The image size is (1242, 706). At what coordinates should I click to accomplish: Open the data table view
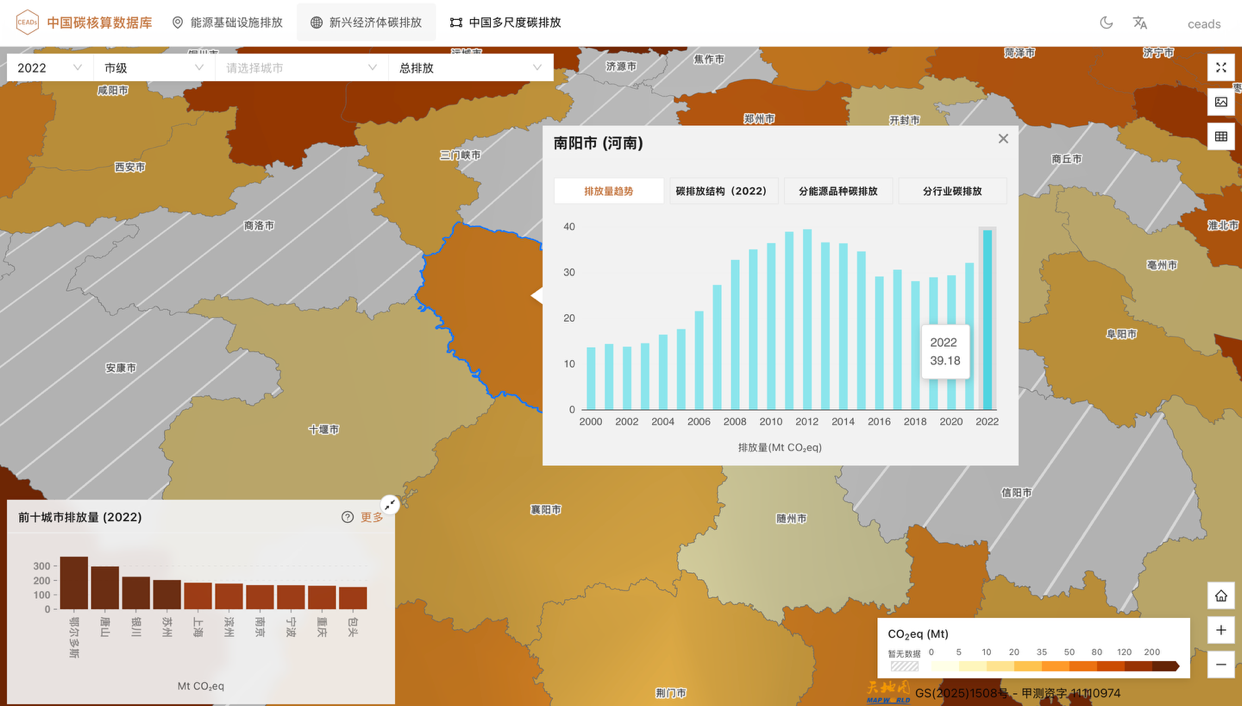pos(1221,136)
